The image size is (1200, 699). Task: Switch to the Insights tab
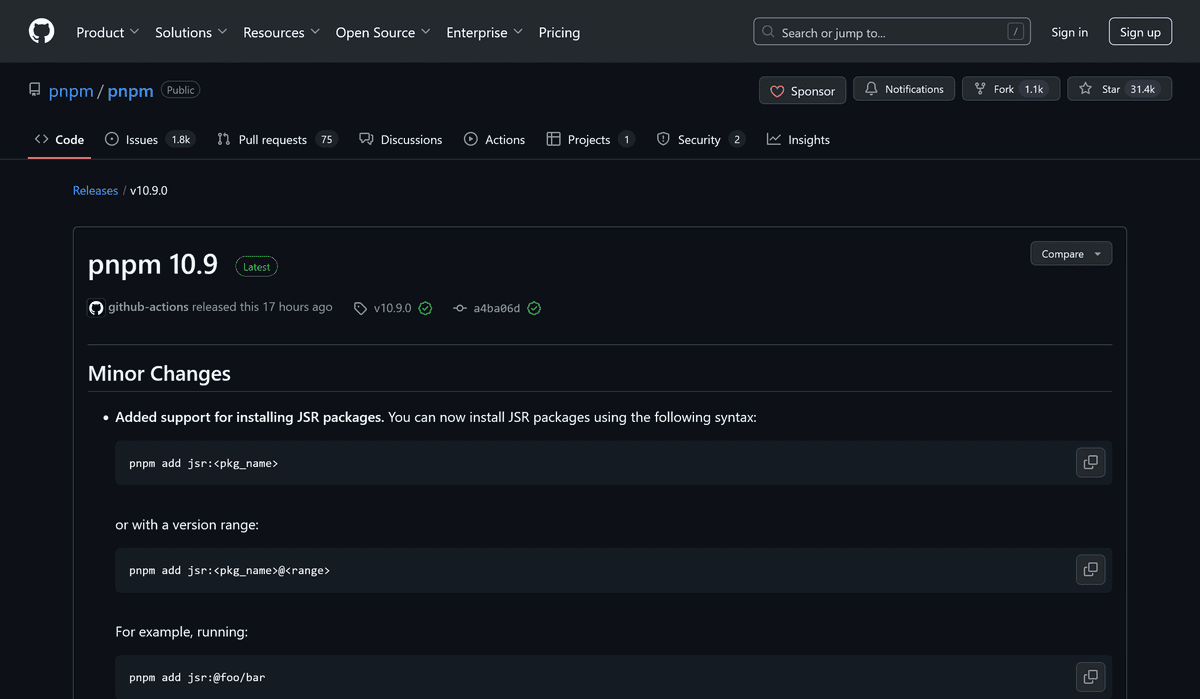pyautogui.click(x=798, y=140)
